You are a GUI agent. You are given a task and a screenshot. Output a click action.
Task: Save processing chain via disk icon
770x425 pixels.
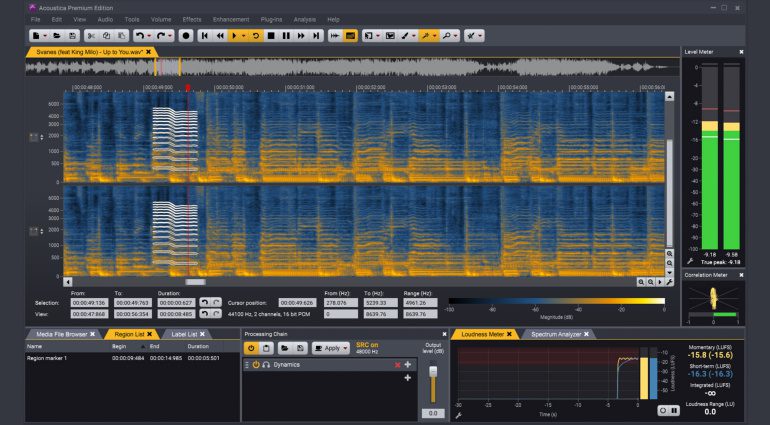point(300,348)
